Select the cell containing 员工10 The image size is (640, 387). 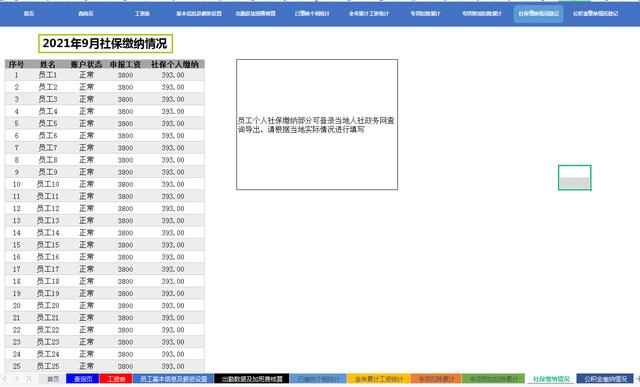(x=48, y=184)
